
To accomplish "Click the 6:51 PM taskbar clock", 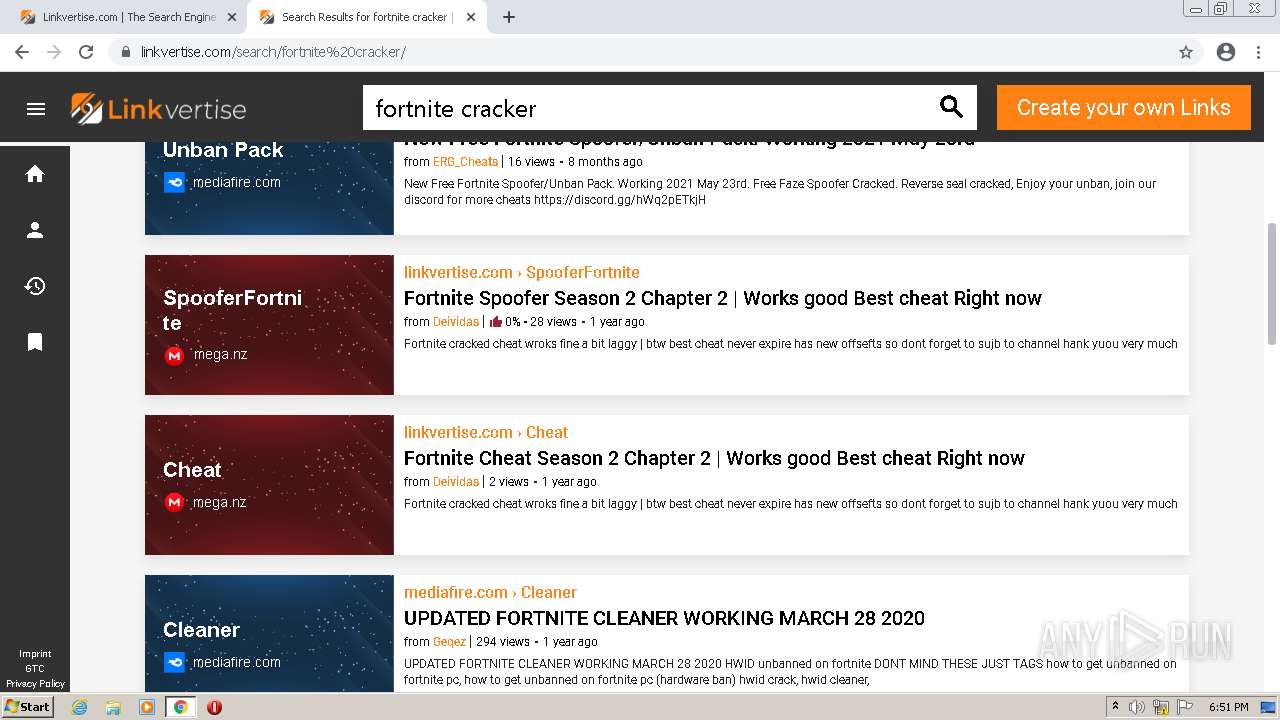I will click(x=1228, y=707).
